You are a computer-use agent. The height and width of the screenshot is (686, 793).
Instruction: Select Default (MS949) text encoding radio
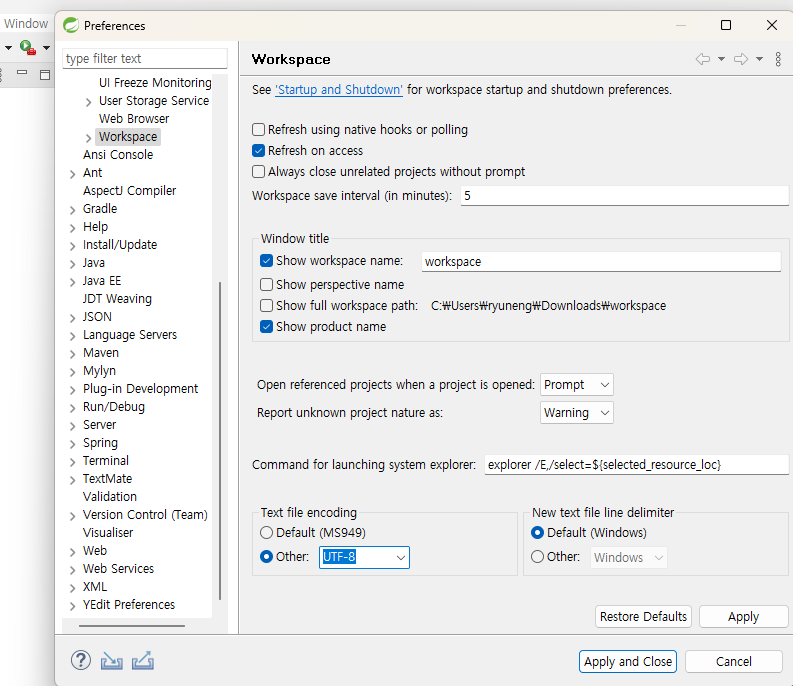(x=266, y=532)
